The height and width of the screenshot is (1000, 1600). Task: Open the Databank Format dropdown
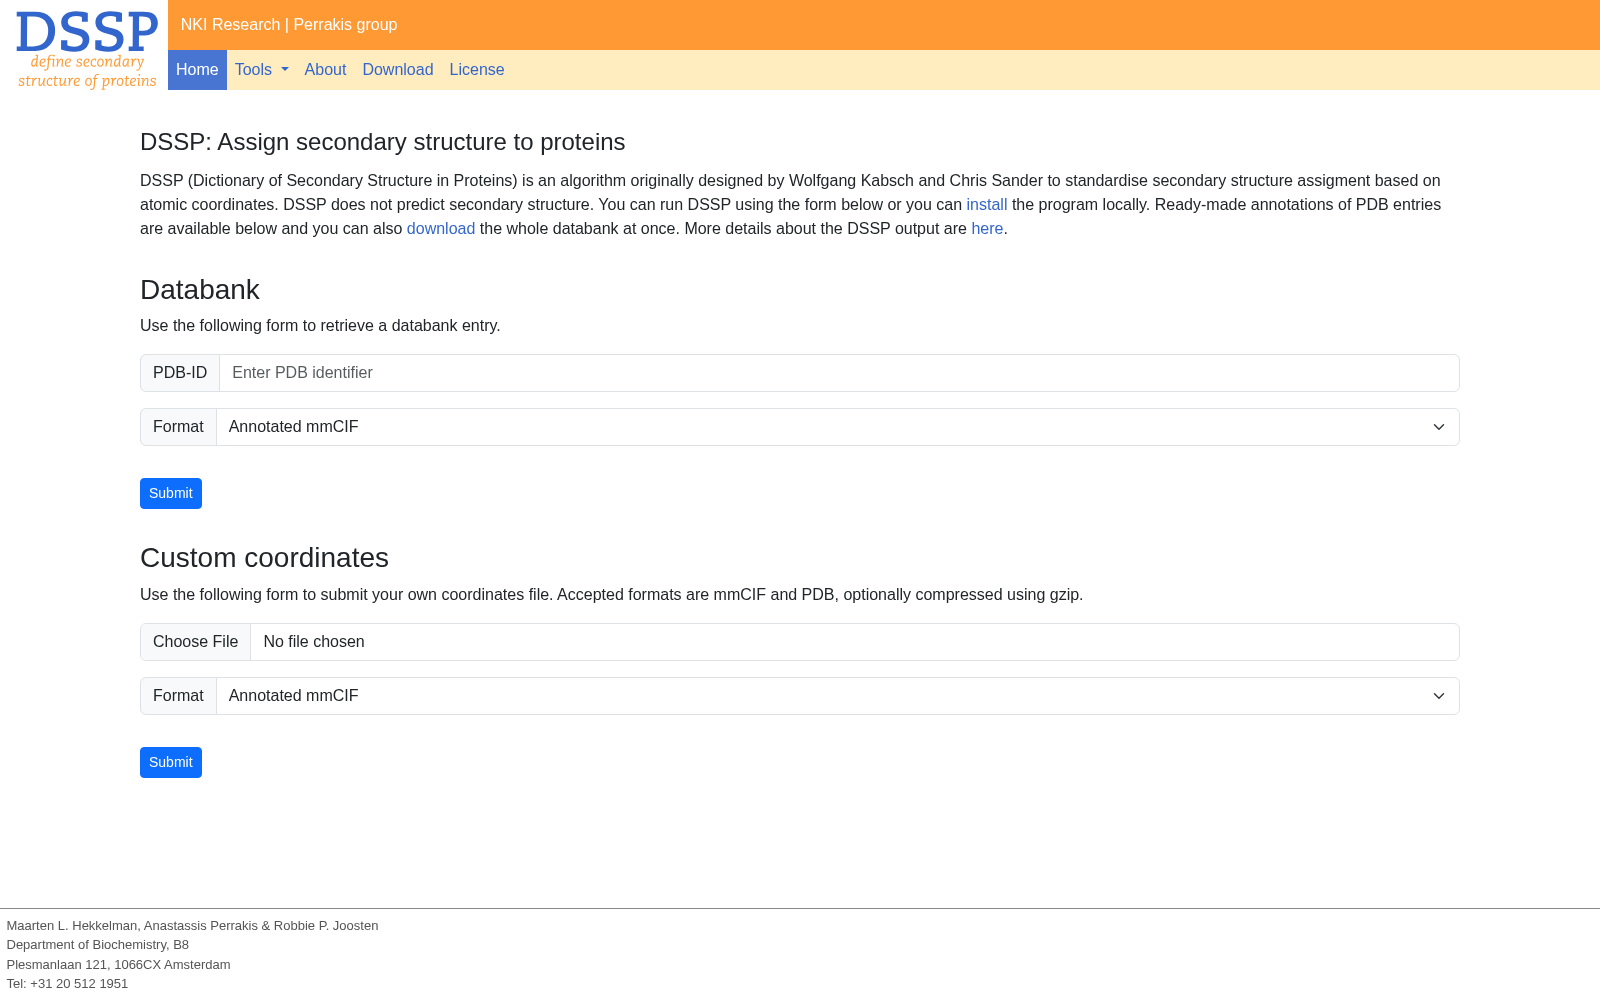pyautogui.click(x=838, y=427)
